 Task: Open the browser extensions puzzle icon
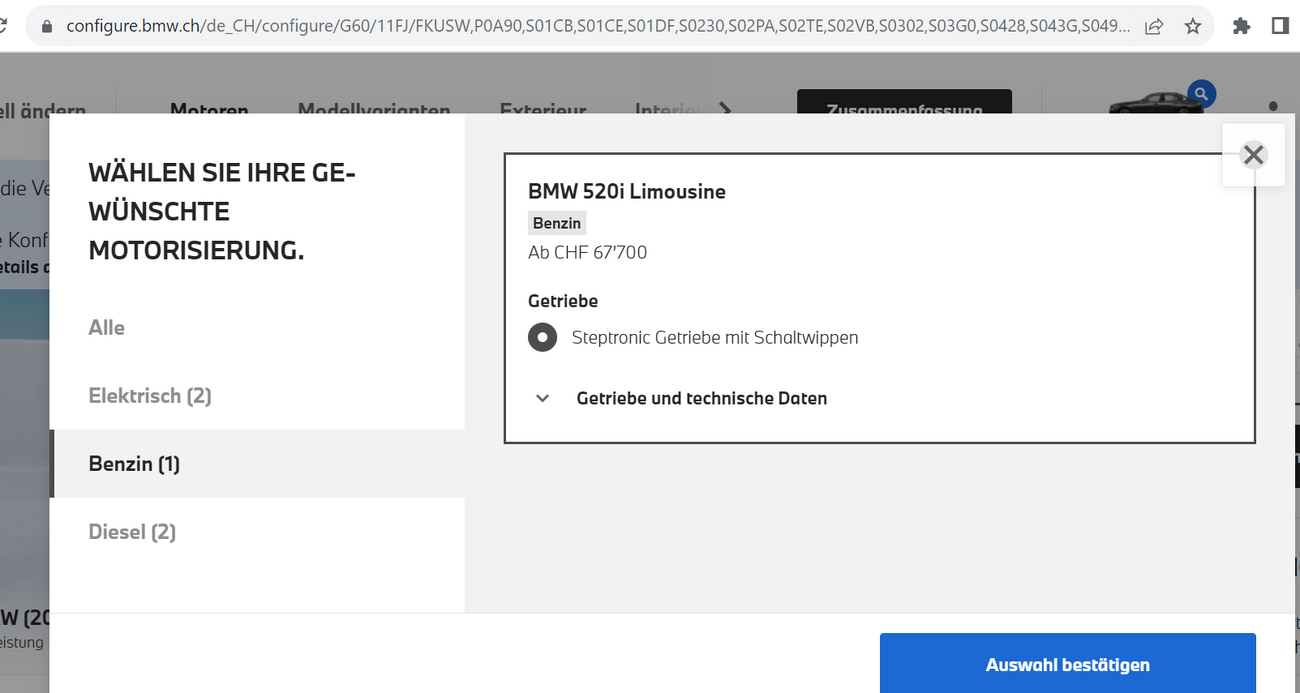point(1241,26)
